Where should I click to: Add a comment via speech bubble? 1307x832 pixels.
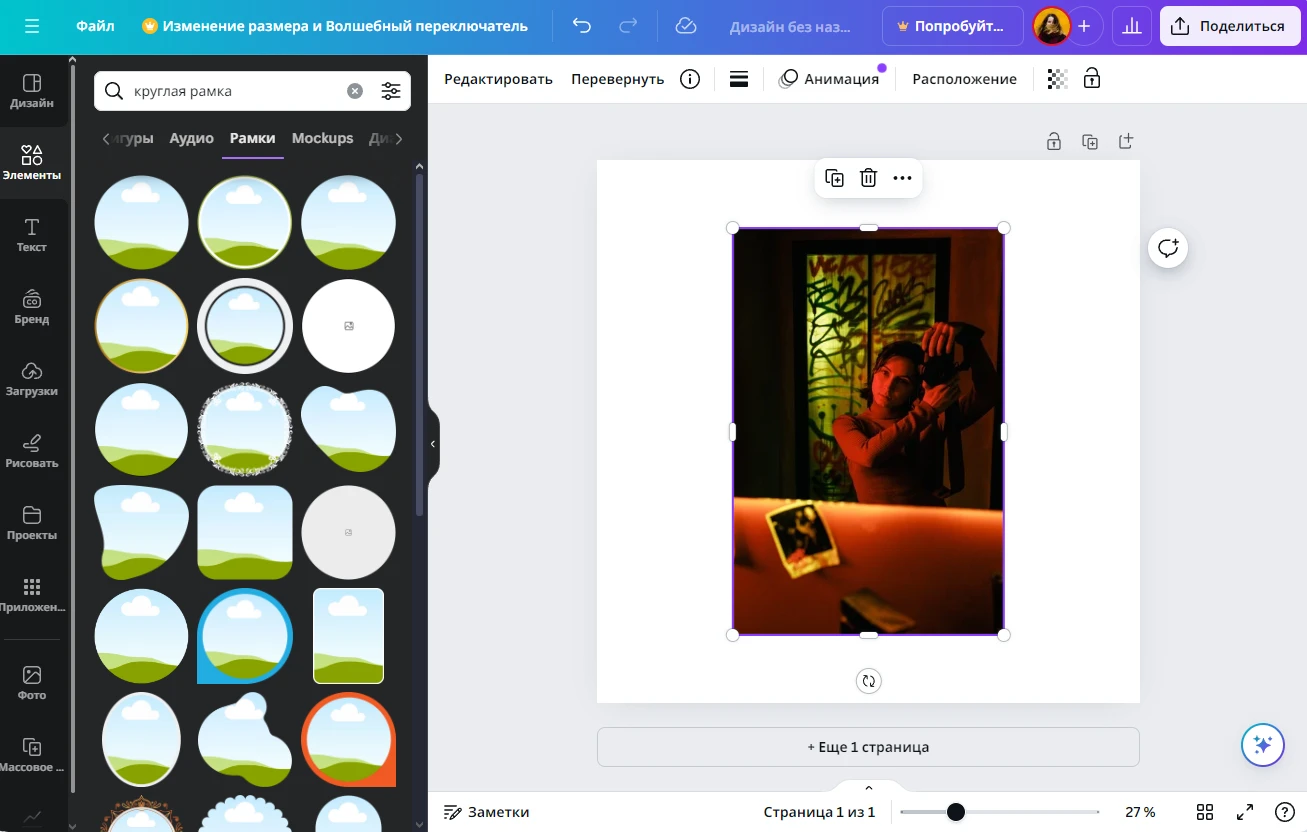1168,247
